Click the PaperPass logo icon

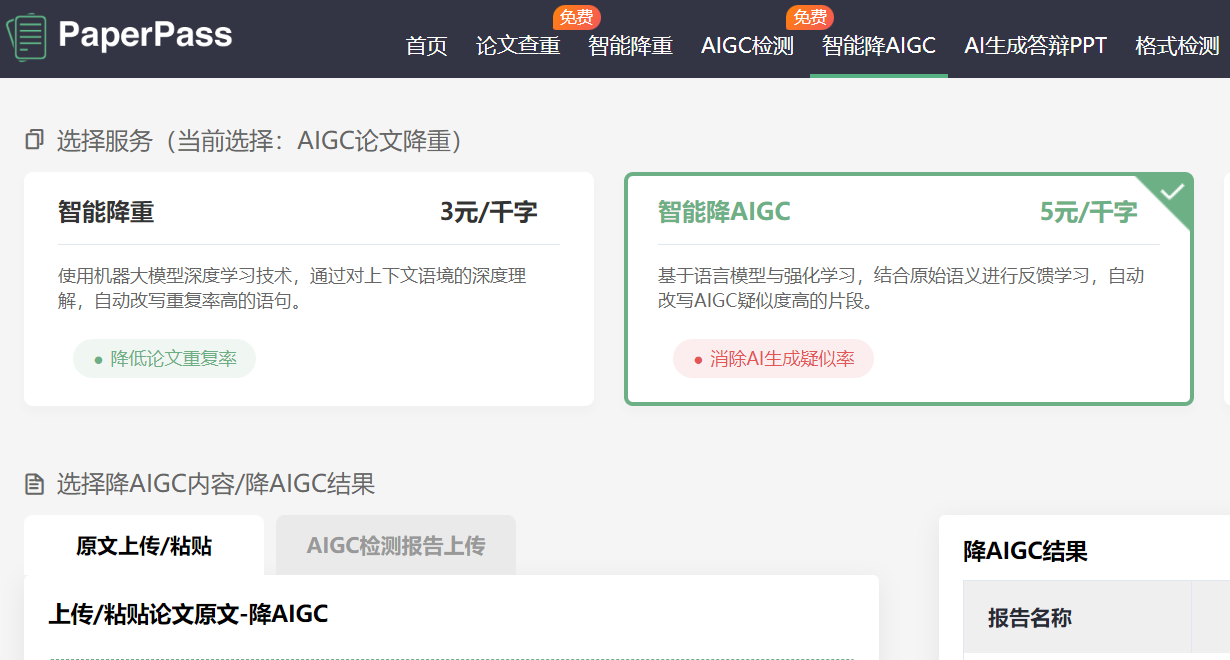pyautogui.click(x=27, y=37)
